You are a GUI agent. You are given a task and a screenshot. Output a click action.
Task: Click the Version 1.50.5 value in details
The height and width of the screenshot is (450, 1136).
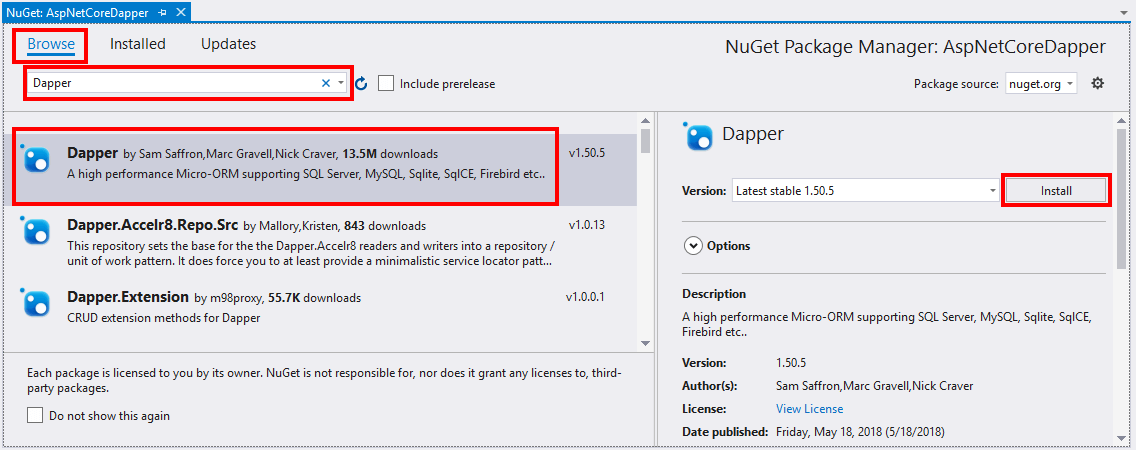(x=793, y=362)
